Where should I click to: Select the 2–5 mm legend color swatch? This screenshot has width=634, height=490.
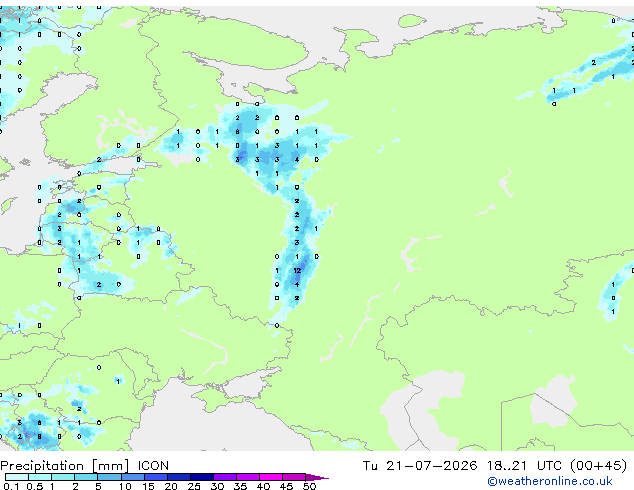pos(86,477)
